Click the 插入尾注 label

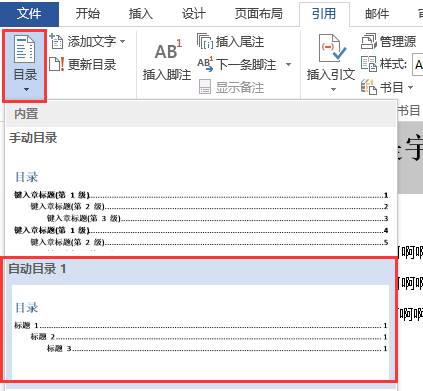click(x=240, y=42)
